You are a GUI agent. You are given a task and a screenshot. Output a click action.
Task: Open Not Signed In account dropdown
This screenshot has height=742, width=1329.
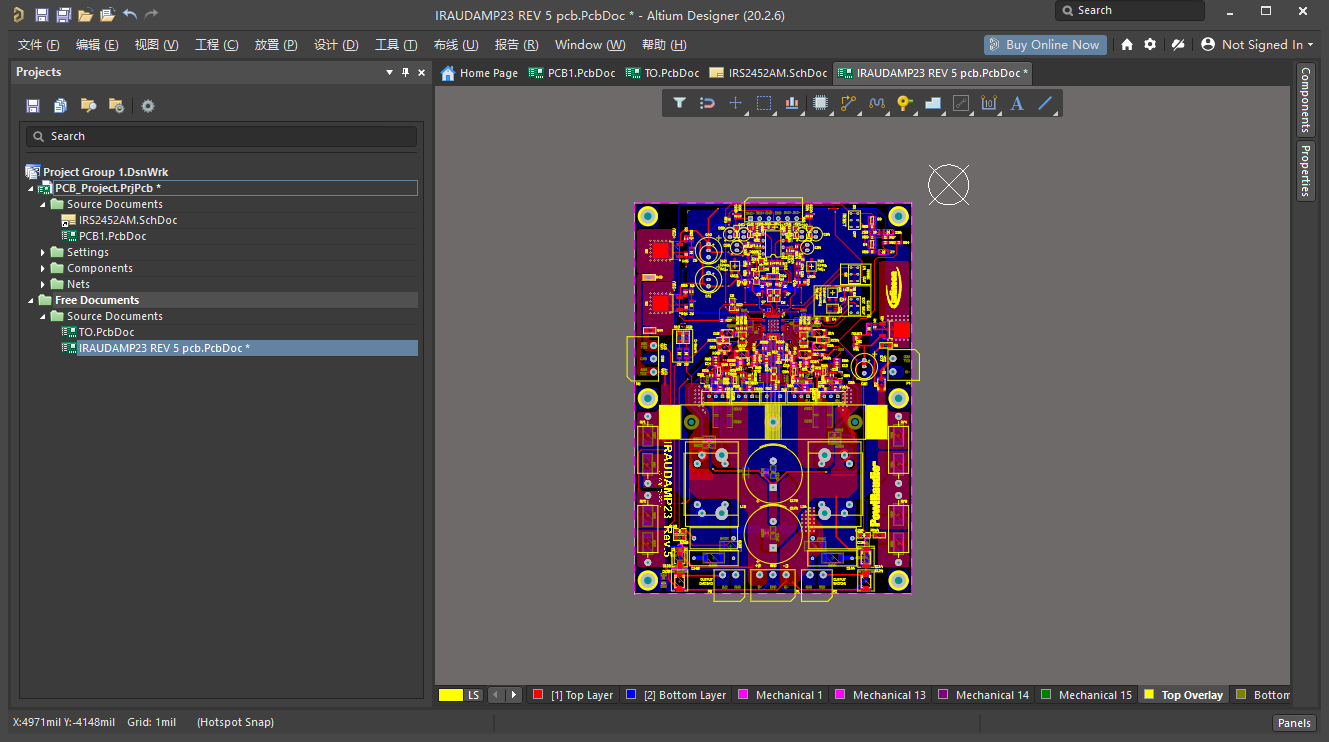tap(1257, 44)
